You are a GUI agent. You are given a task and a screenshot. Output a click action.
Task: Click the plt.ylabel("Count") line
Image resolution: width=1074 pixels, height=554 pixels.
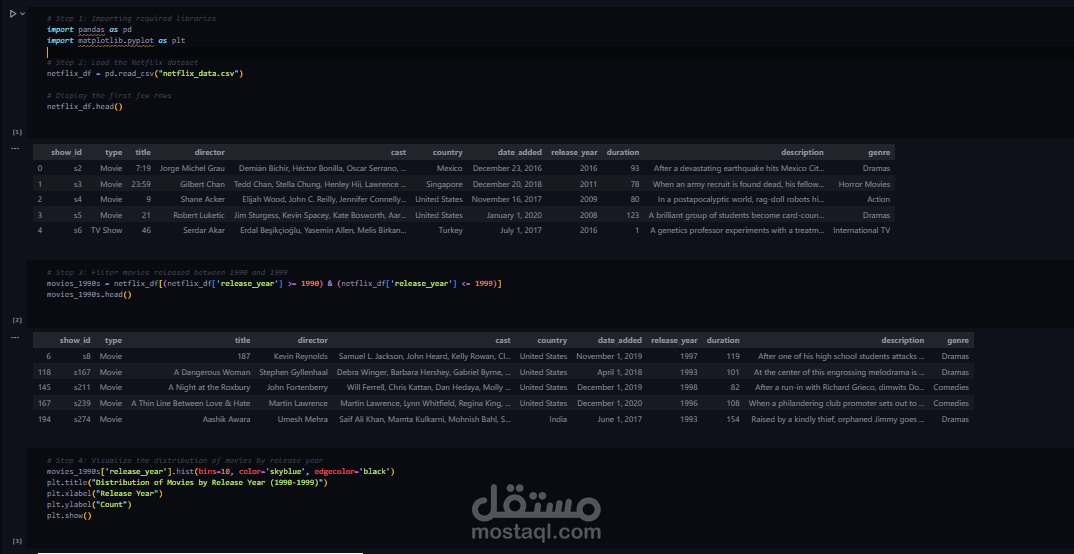[89, 505]
